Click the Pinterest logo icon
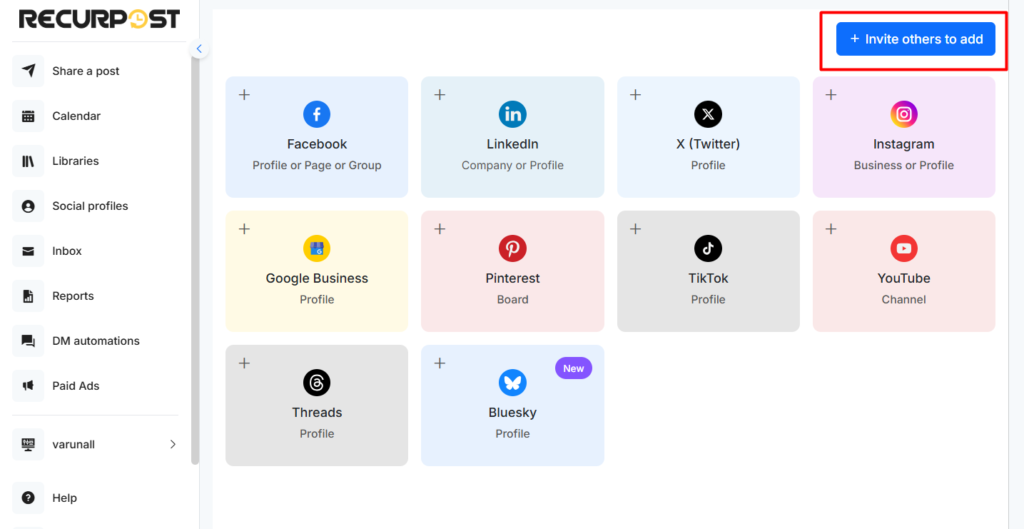1024x529 pixels. click(513, 248)
